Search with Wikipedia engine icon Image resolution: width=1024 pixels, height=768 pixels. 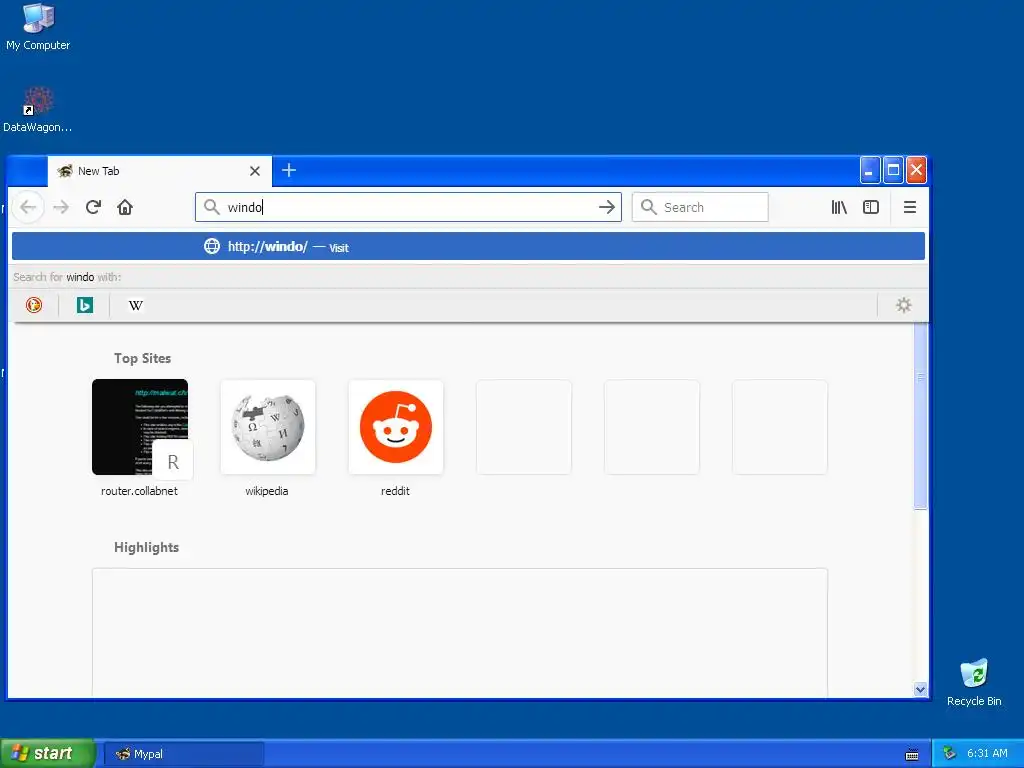pyautogui.click(x=136, y=305)
